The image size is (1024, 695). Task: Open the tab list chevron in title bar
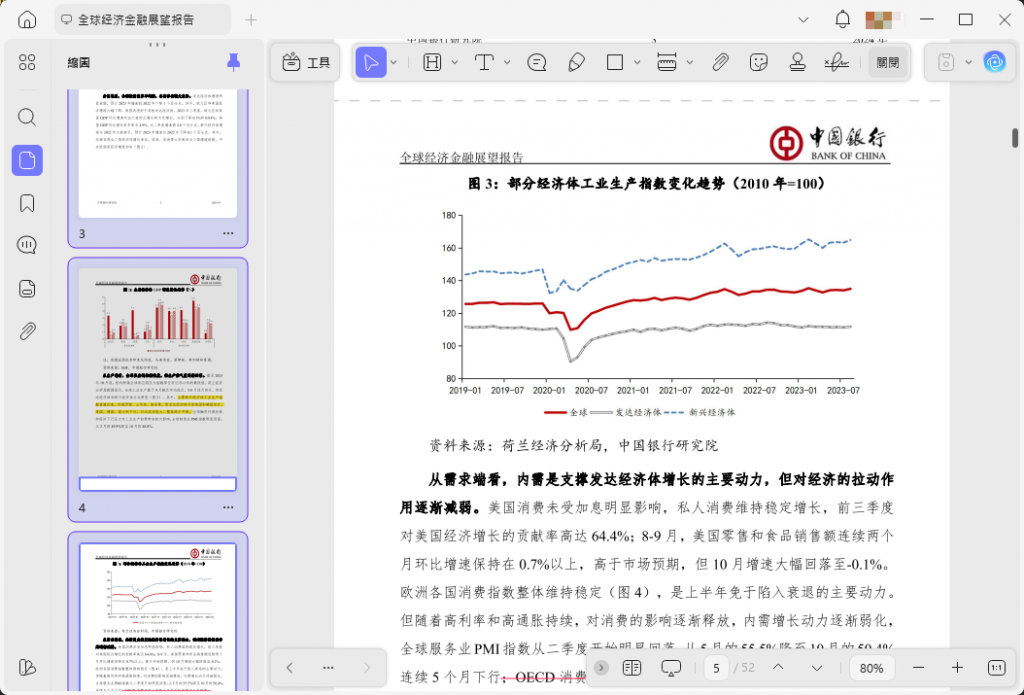(x=803, y=20)
